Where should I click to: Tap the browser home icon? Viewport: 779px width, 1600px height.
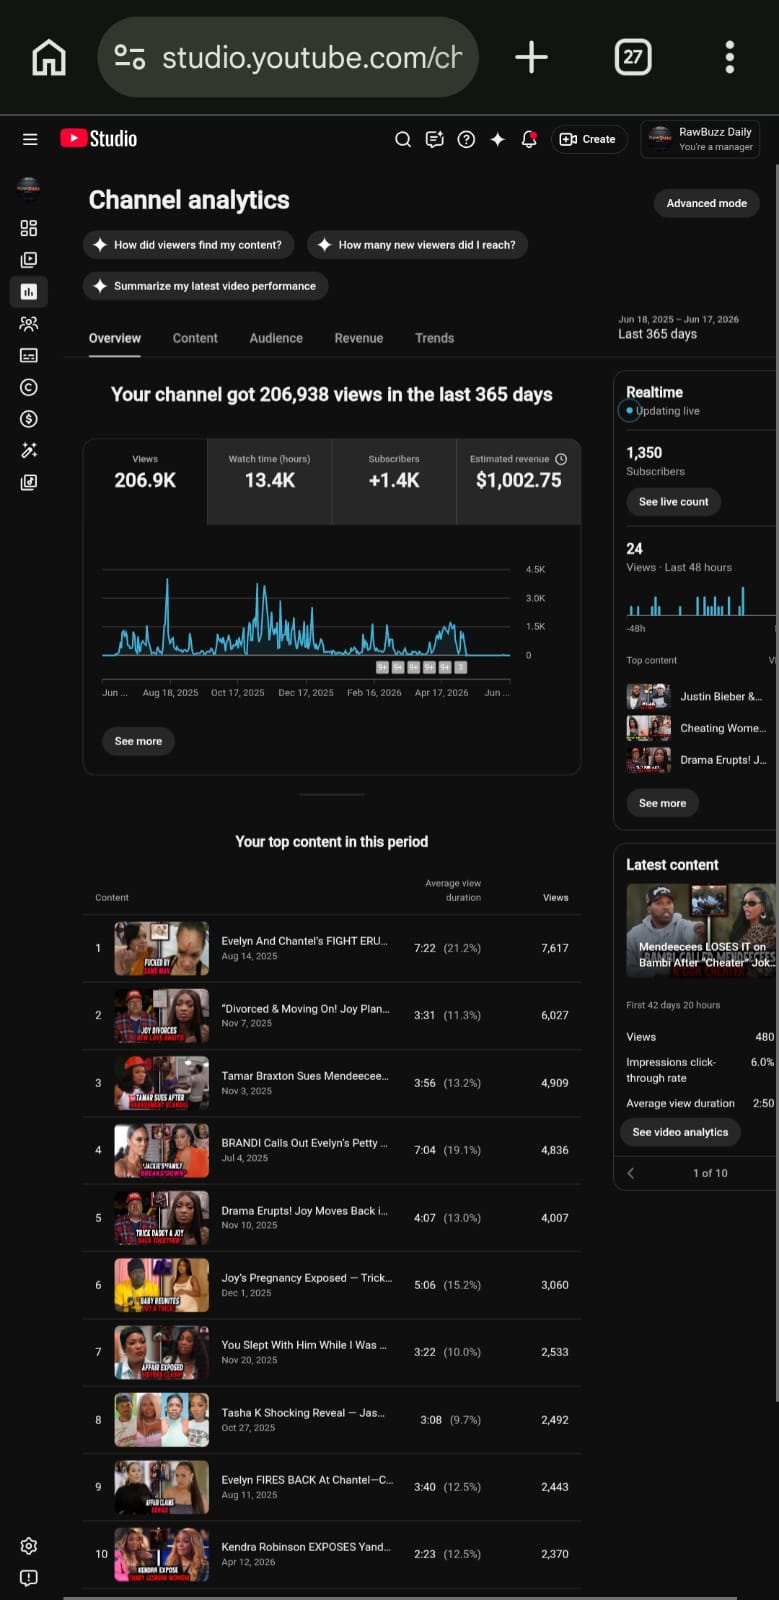pos(49,57)
